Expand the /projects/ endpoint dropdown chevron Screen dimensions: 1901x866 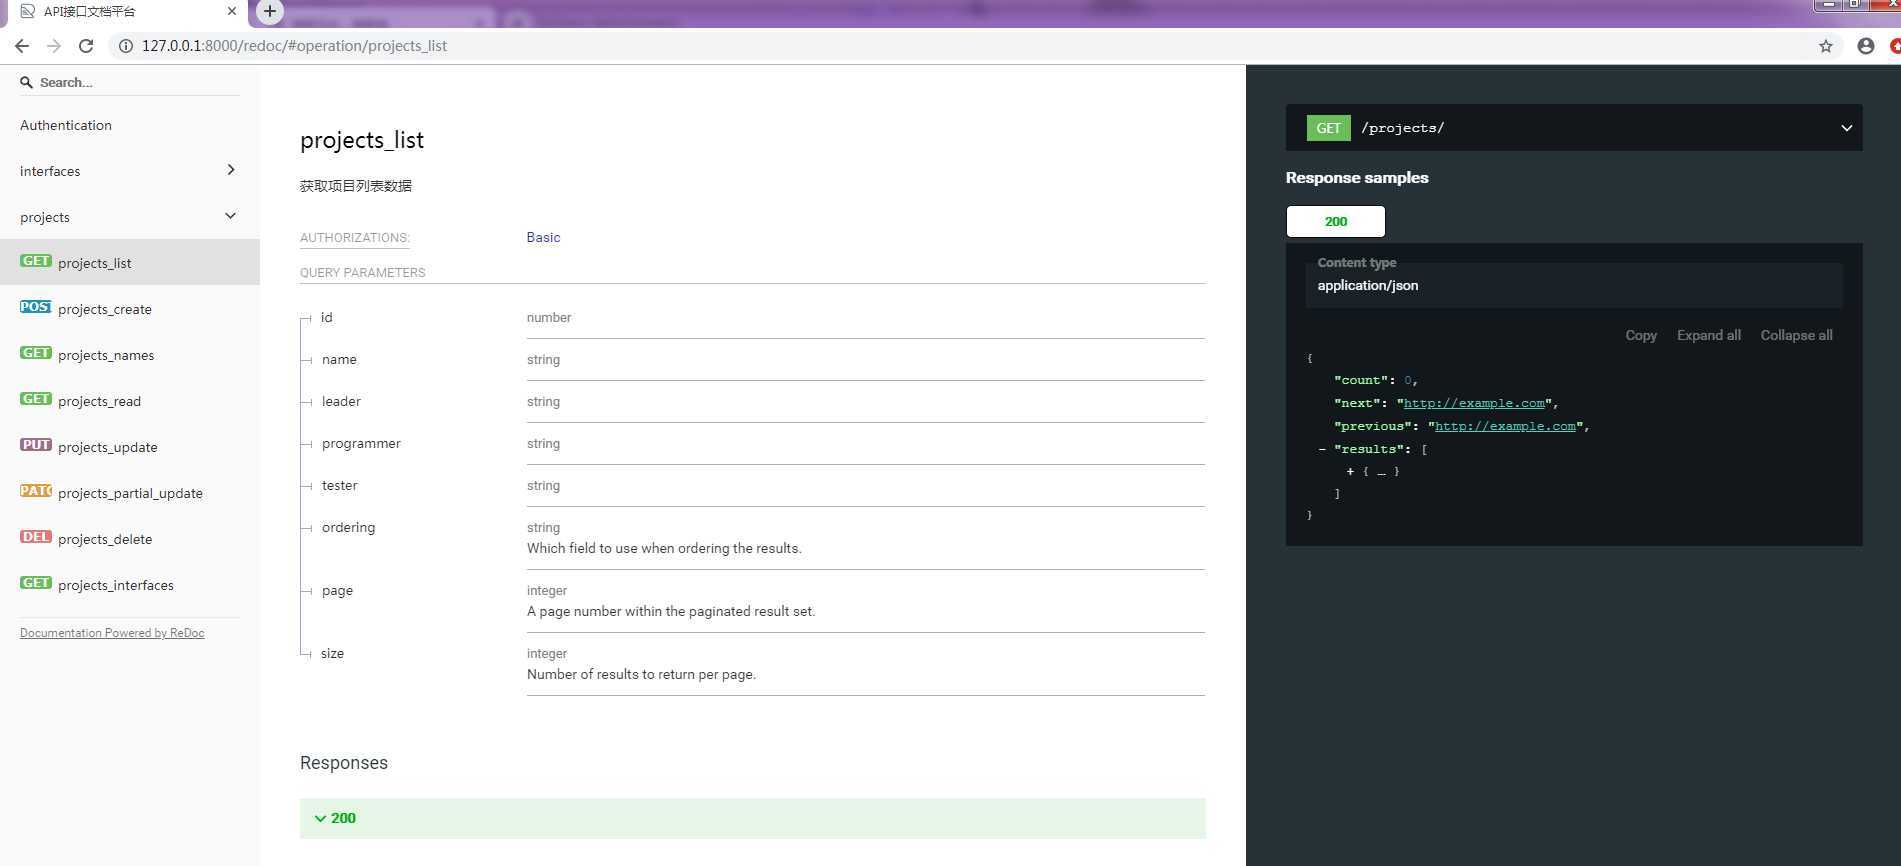tap(1846, 128)
